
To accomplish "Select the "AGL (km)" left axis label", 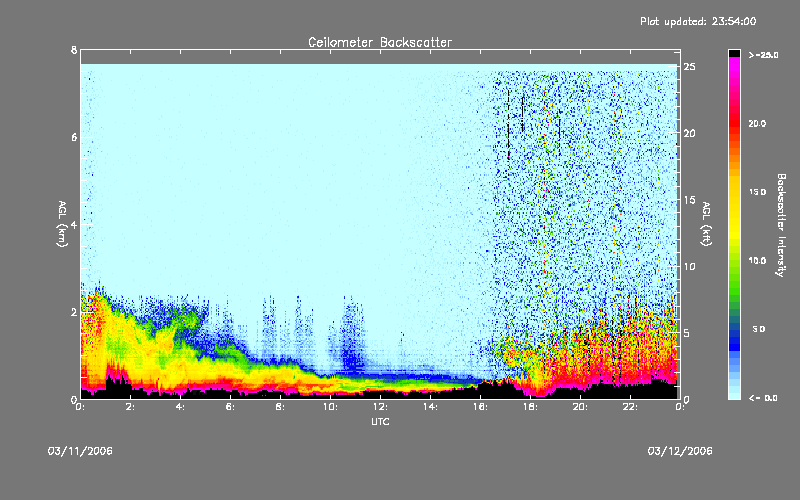I will click(62, 223).
